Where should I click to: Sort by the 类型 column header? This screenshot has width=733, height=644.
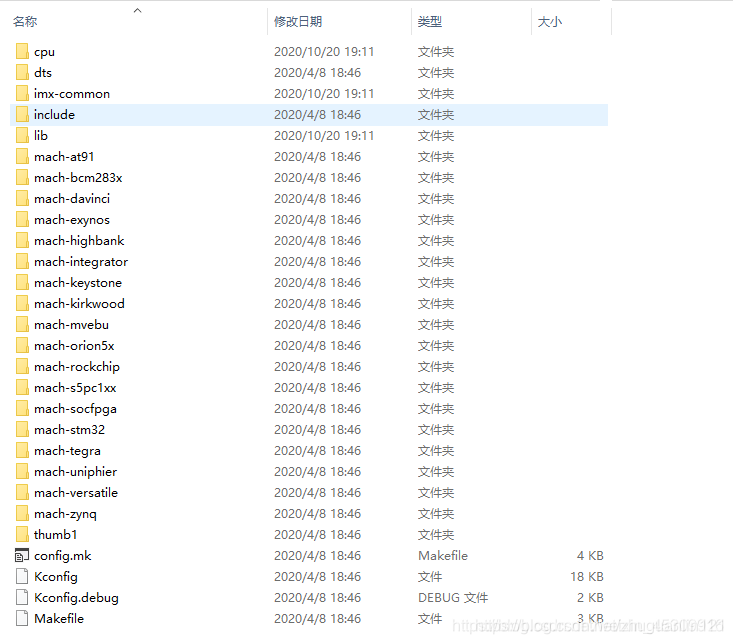pos(430,21)
